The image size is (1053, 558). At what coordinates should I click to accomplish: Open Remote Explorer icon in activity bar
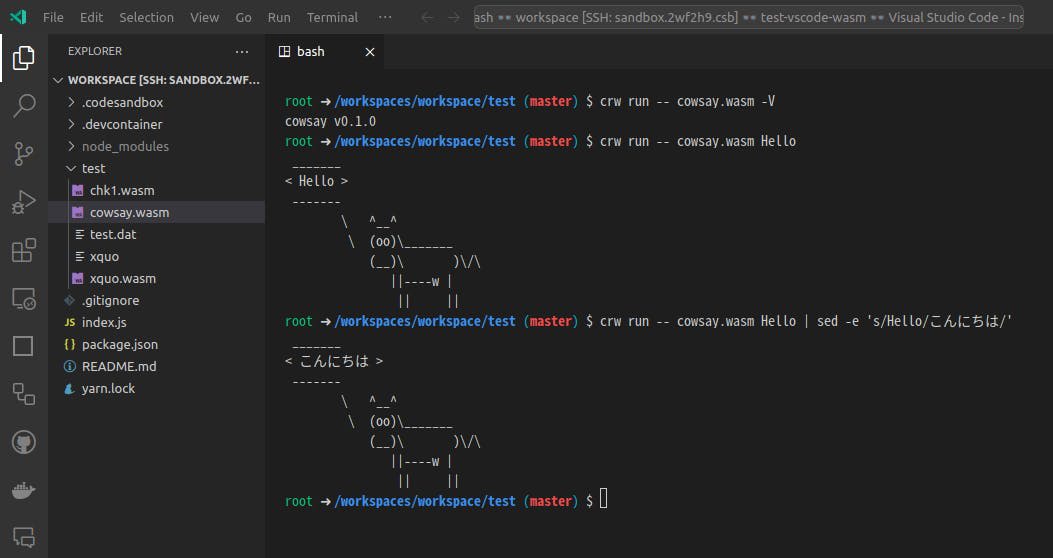tap(24, 299)
